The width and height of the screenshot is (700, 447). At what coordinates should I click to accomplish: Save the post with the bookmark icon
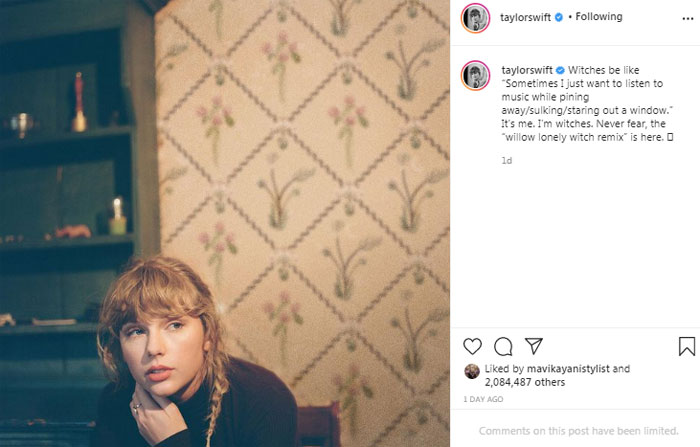pos(687,346)
